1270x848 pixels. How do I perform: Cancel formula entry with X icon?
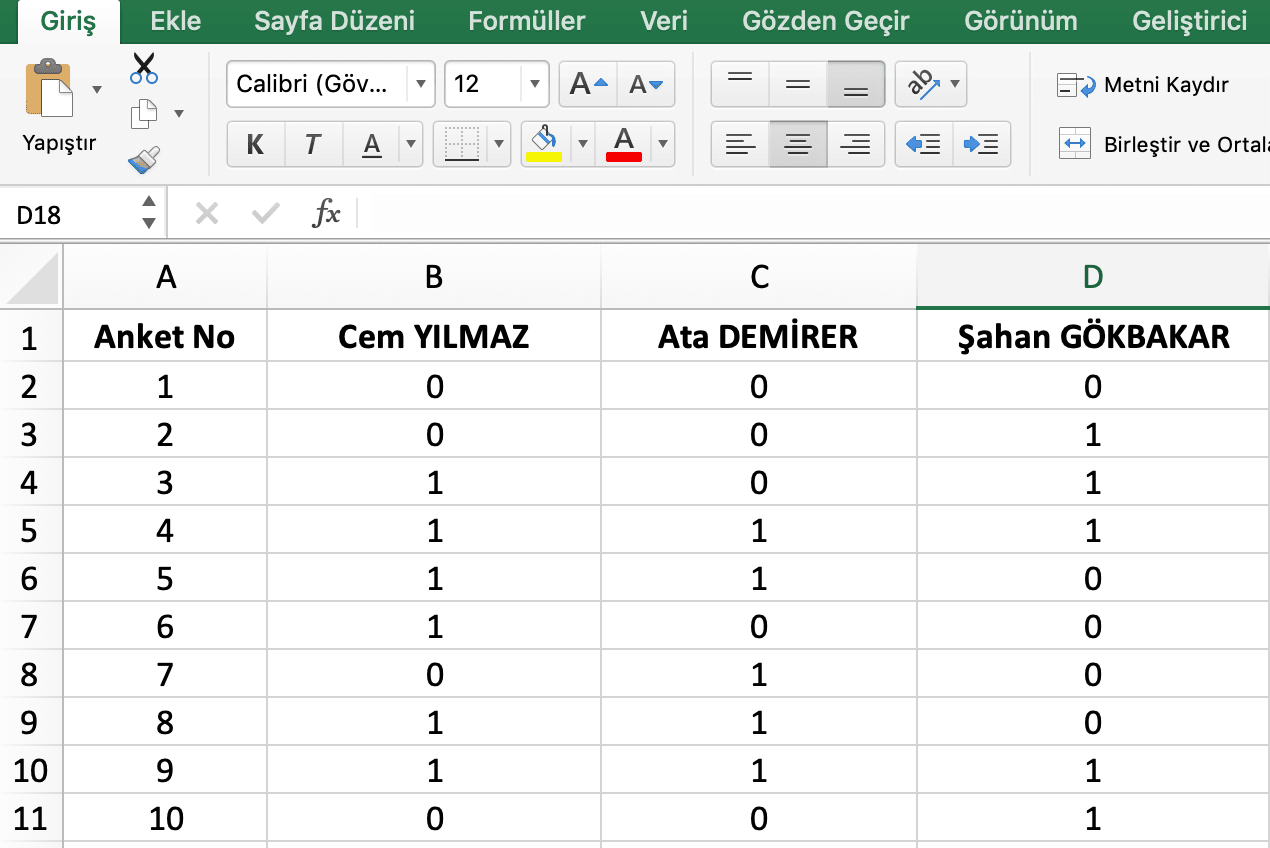pos(207,213)
